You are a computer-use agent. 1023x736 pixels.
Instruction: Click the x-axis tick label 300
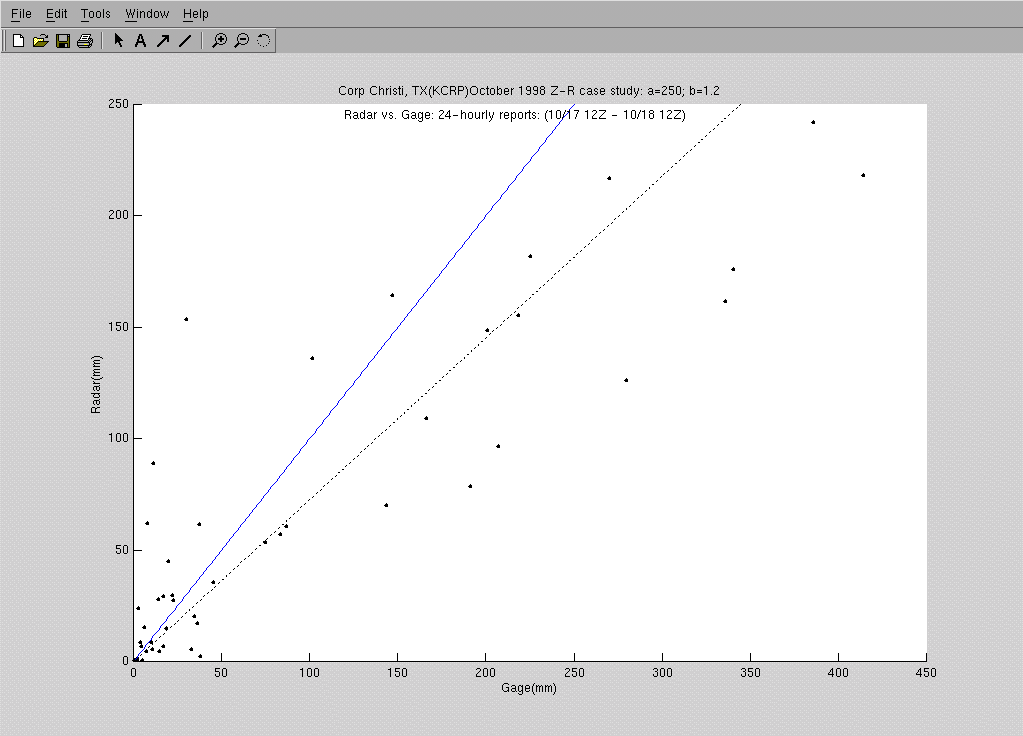coord(662,673)
